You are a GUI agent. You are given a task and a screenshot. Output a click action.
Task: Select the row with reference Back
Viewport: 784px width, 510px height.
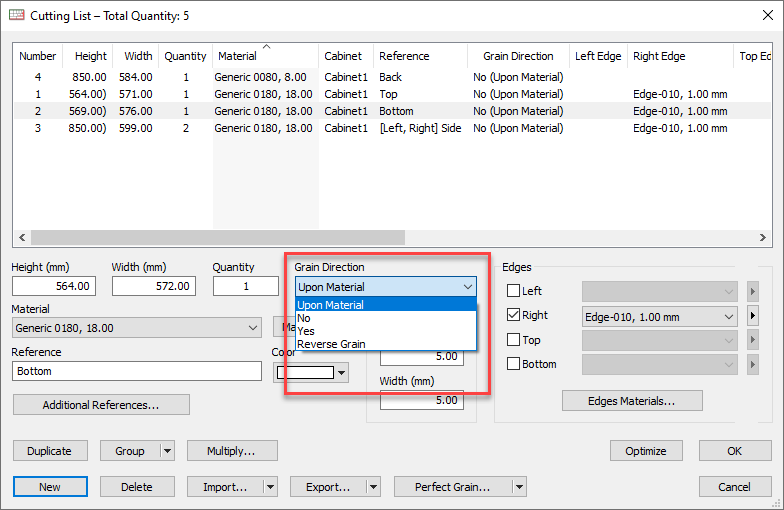click(x=392, y=77)
